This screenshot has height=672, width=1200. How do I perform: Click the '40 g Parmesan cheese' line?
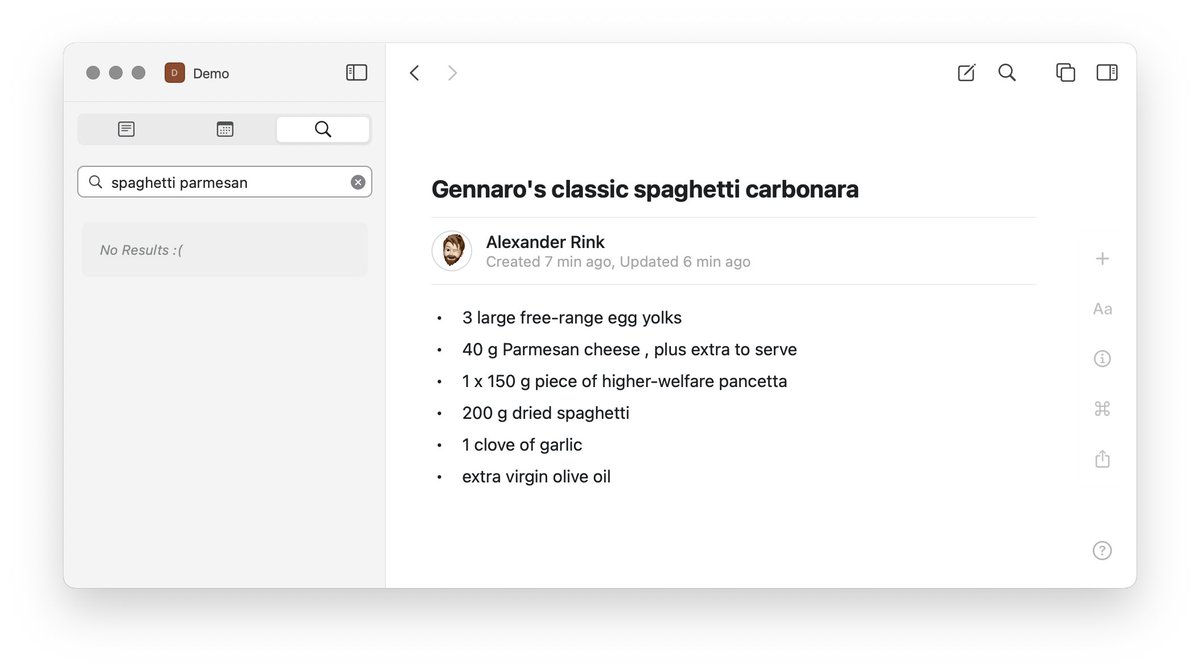(630, 350)
